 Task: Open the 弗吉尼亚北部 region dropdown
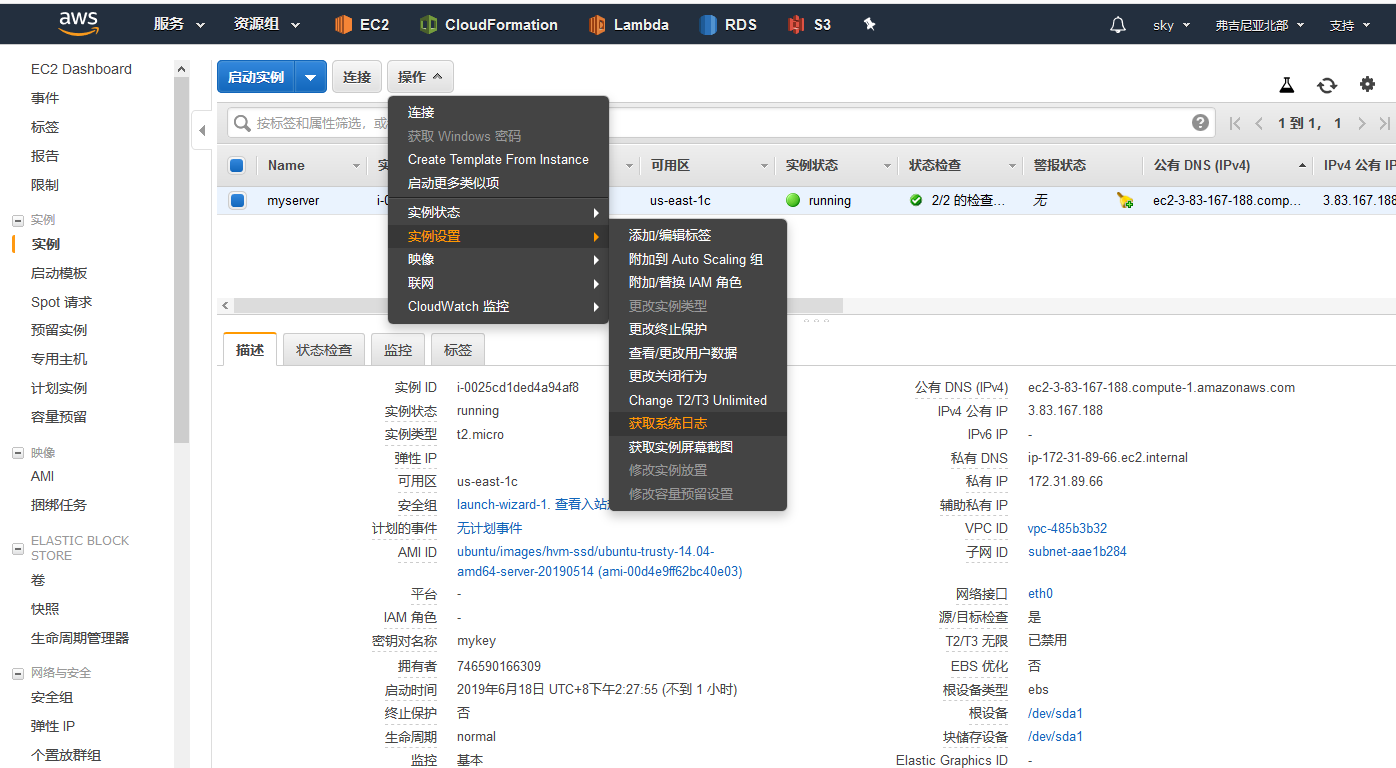(x=1258, y=25)
